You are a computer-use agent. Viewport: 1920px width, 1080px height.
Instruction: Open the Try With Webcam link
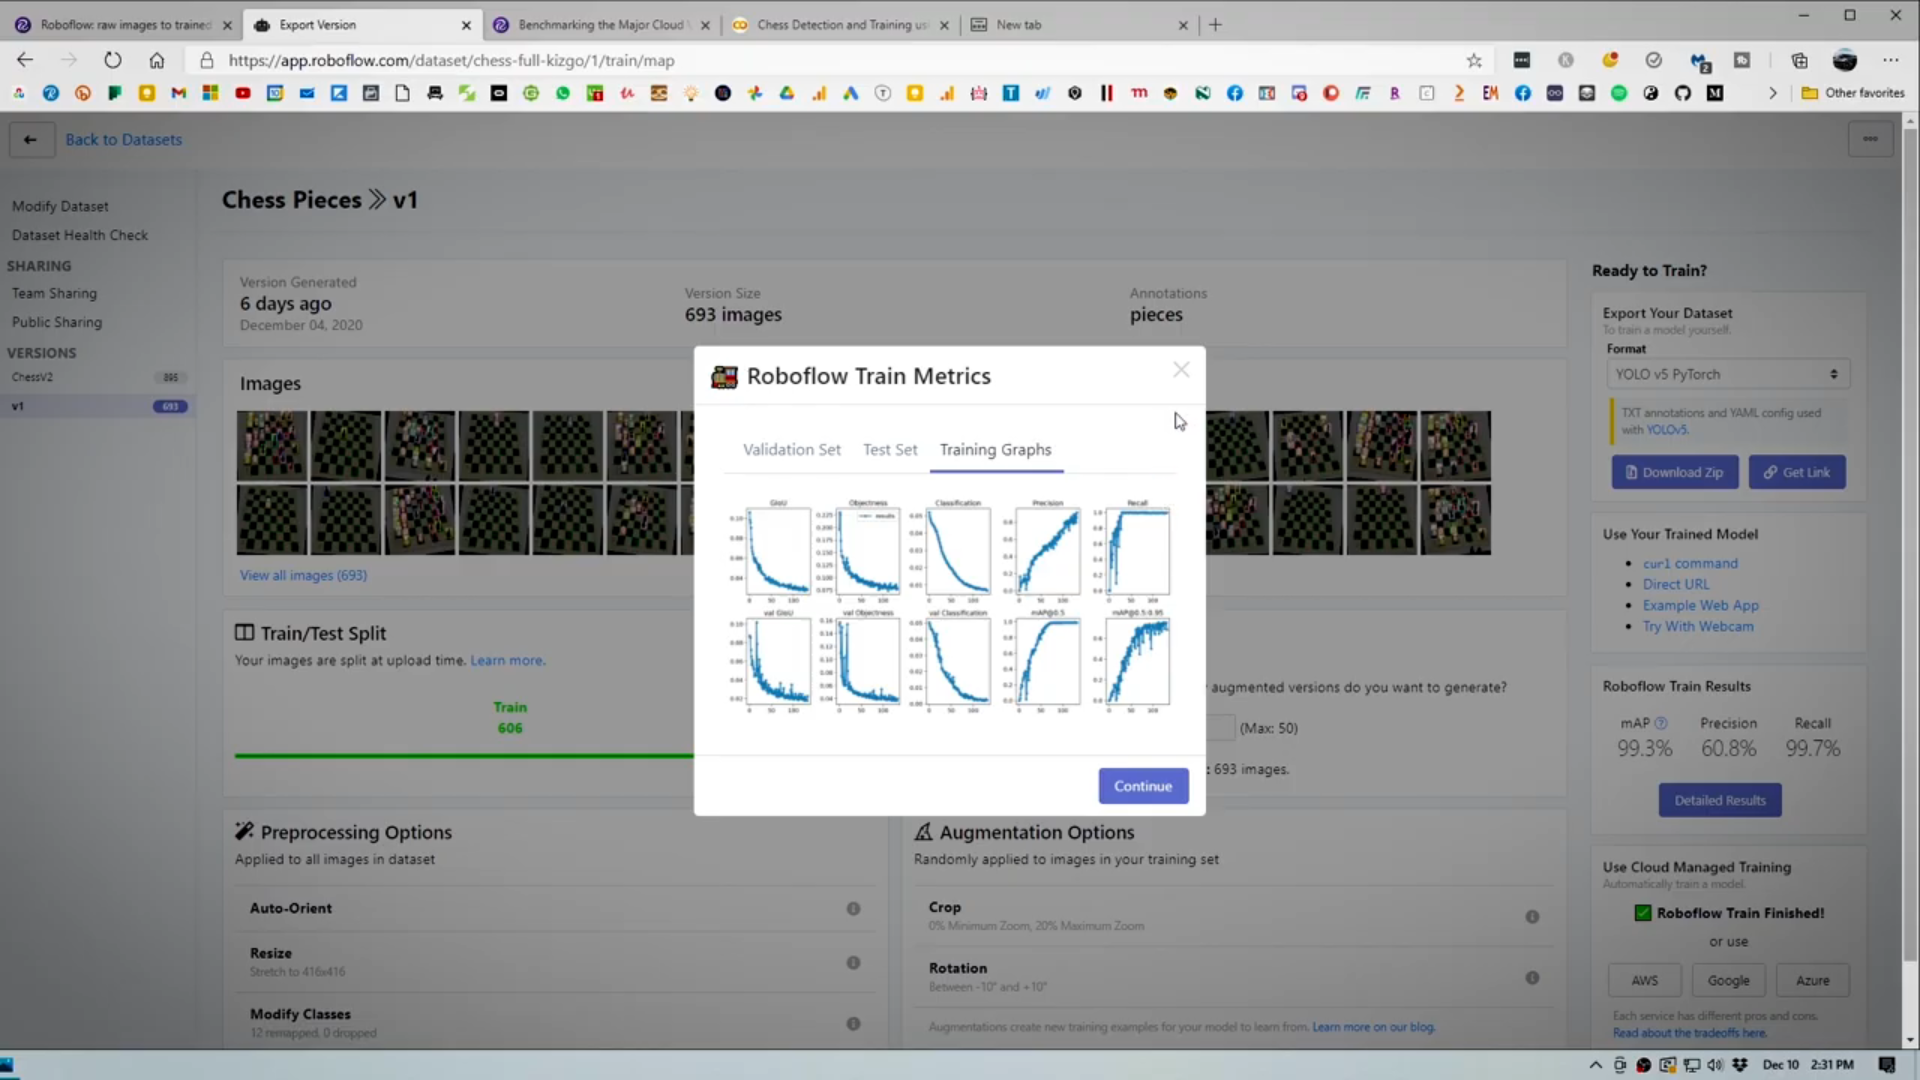[x=1698, y=626]
